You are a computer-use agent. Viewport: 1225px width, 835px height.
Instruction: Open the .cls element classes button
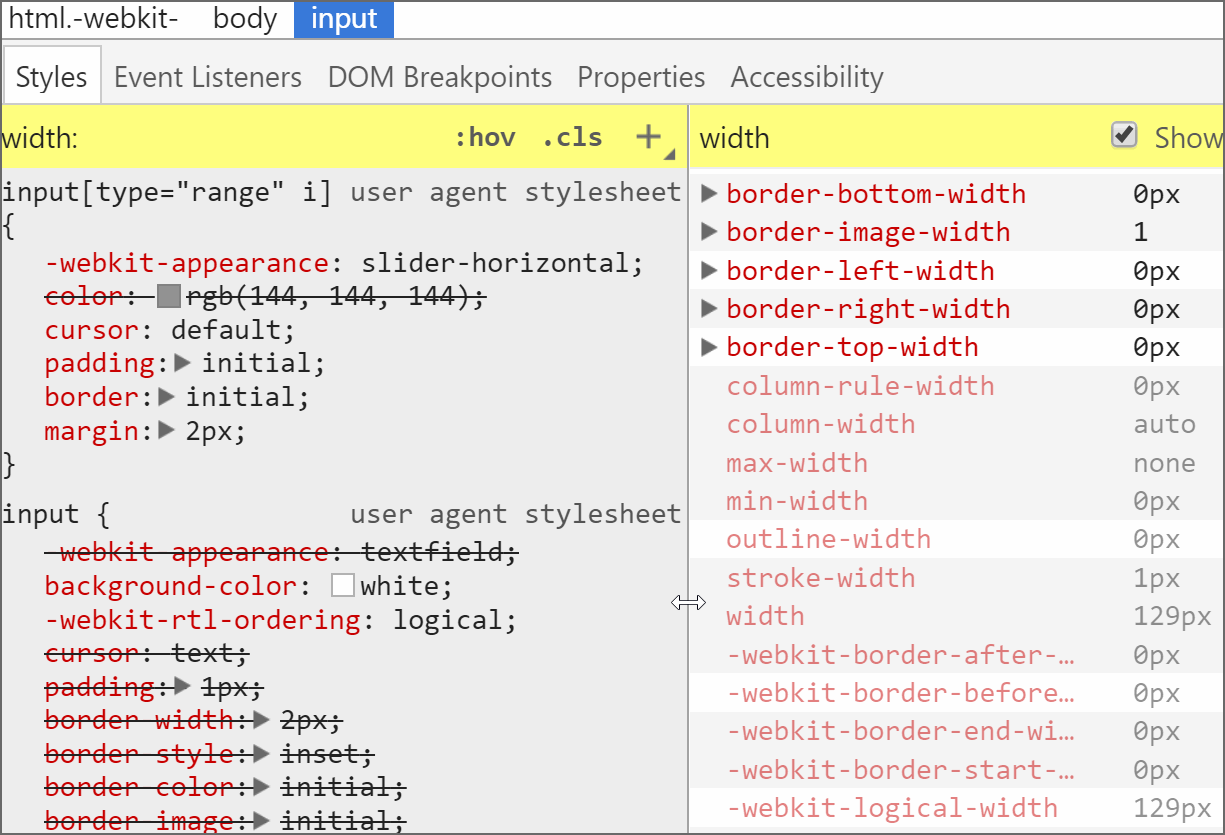point(572,137)
